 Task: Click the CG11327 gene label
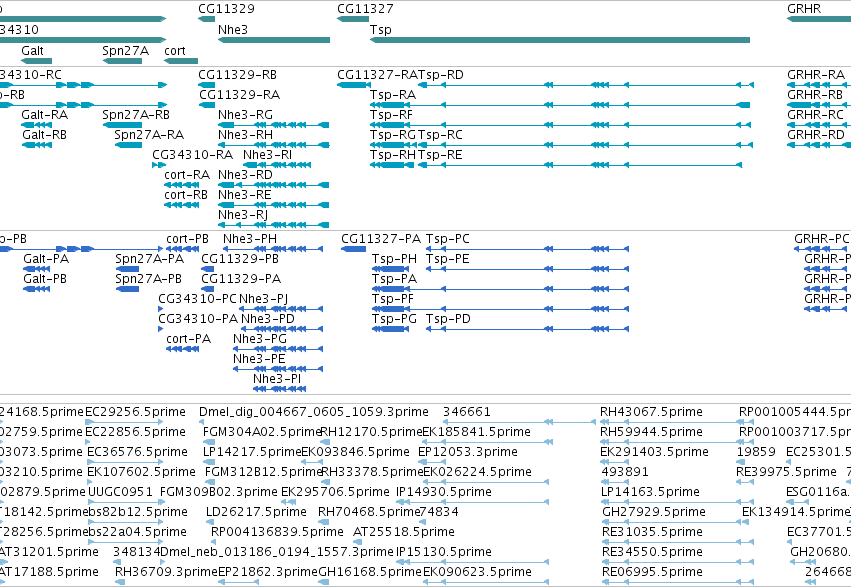tap(365, 9)
